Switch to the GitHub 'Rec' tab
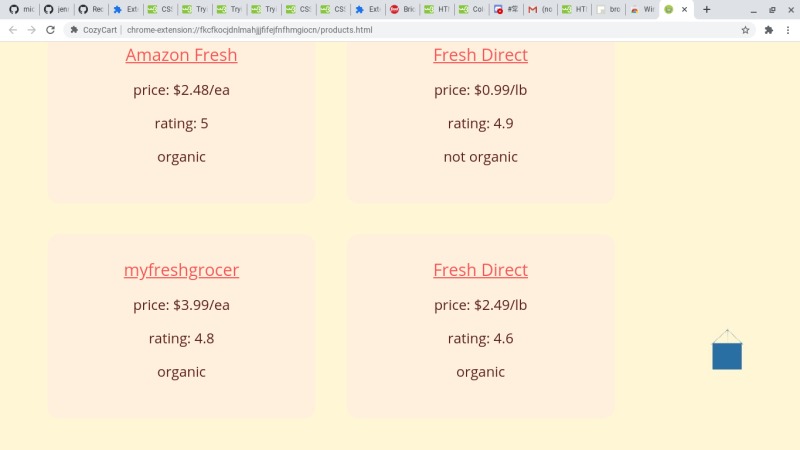This screenshot has width=800, height=450. [x=91, y=9]
